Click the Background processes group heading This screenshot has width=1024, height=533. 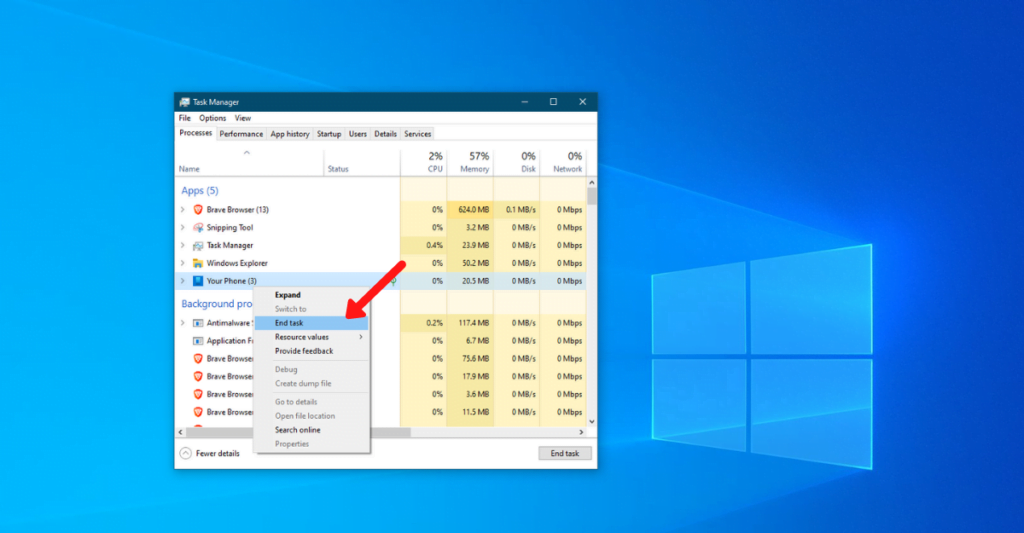pos(216,304)
